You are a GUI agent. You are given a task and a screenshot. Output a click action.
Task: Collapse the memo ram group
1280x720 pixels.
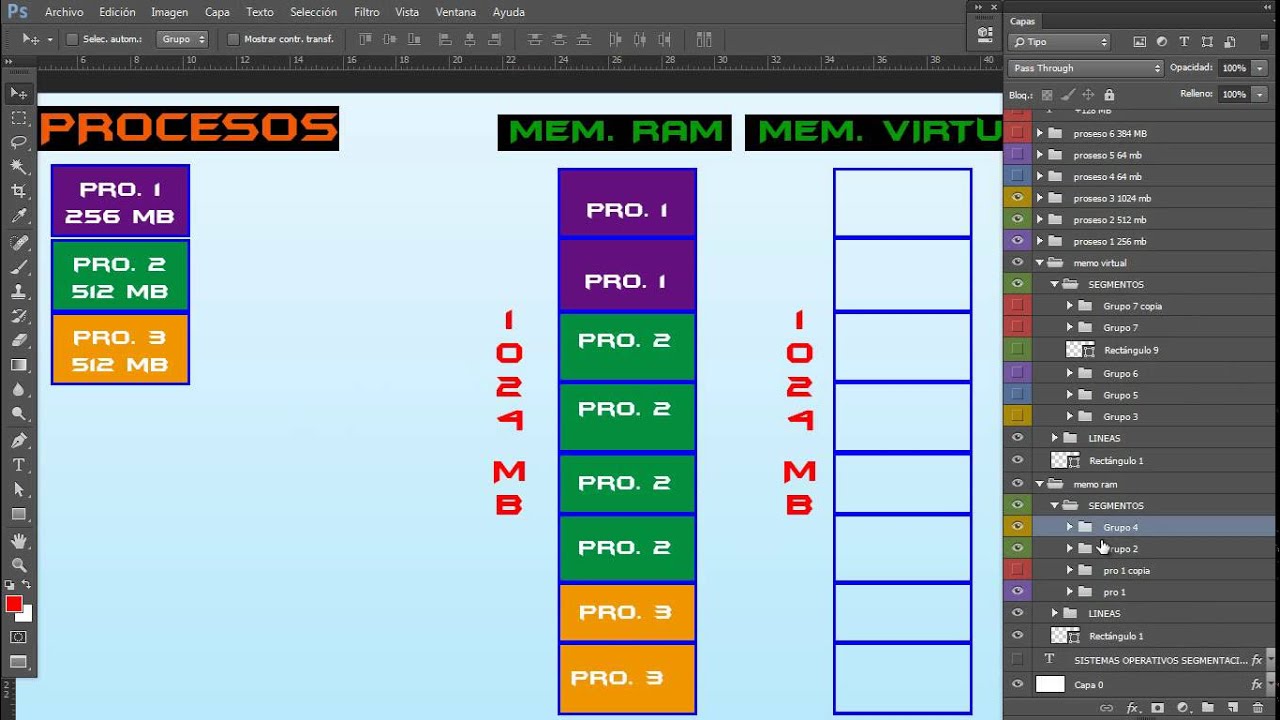pos(1040,484)
